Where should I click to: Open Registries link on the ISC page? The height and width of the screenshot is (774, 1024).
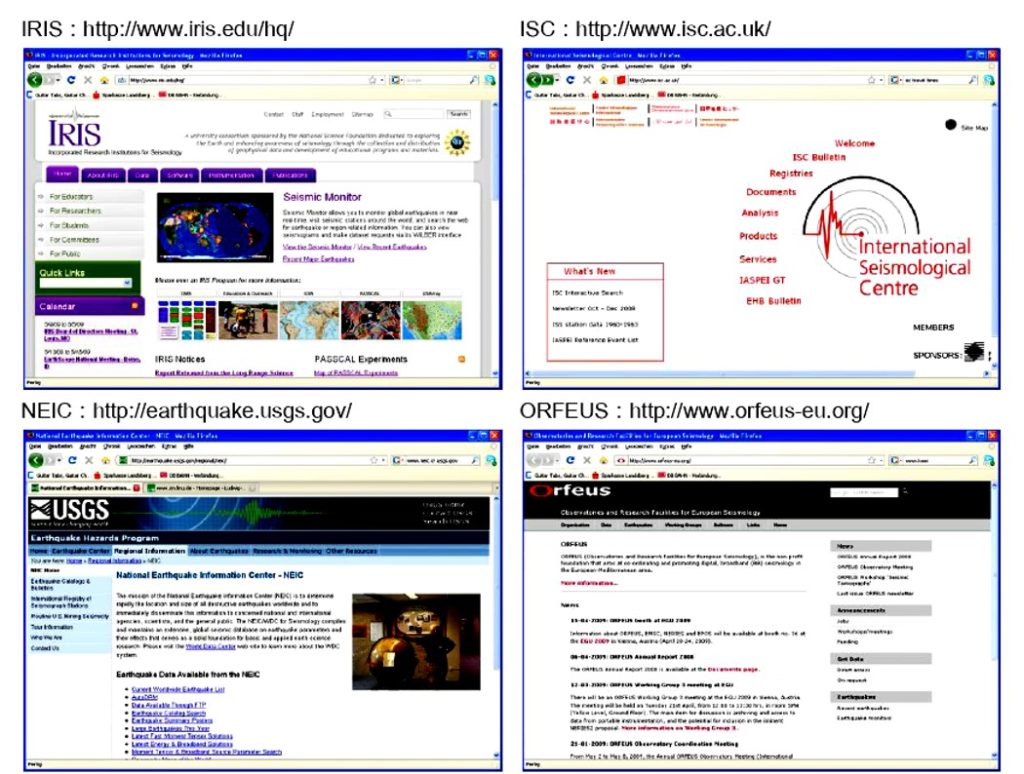791,173
